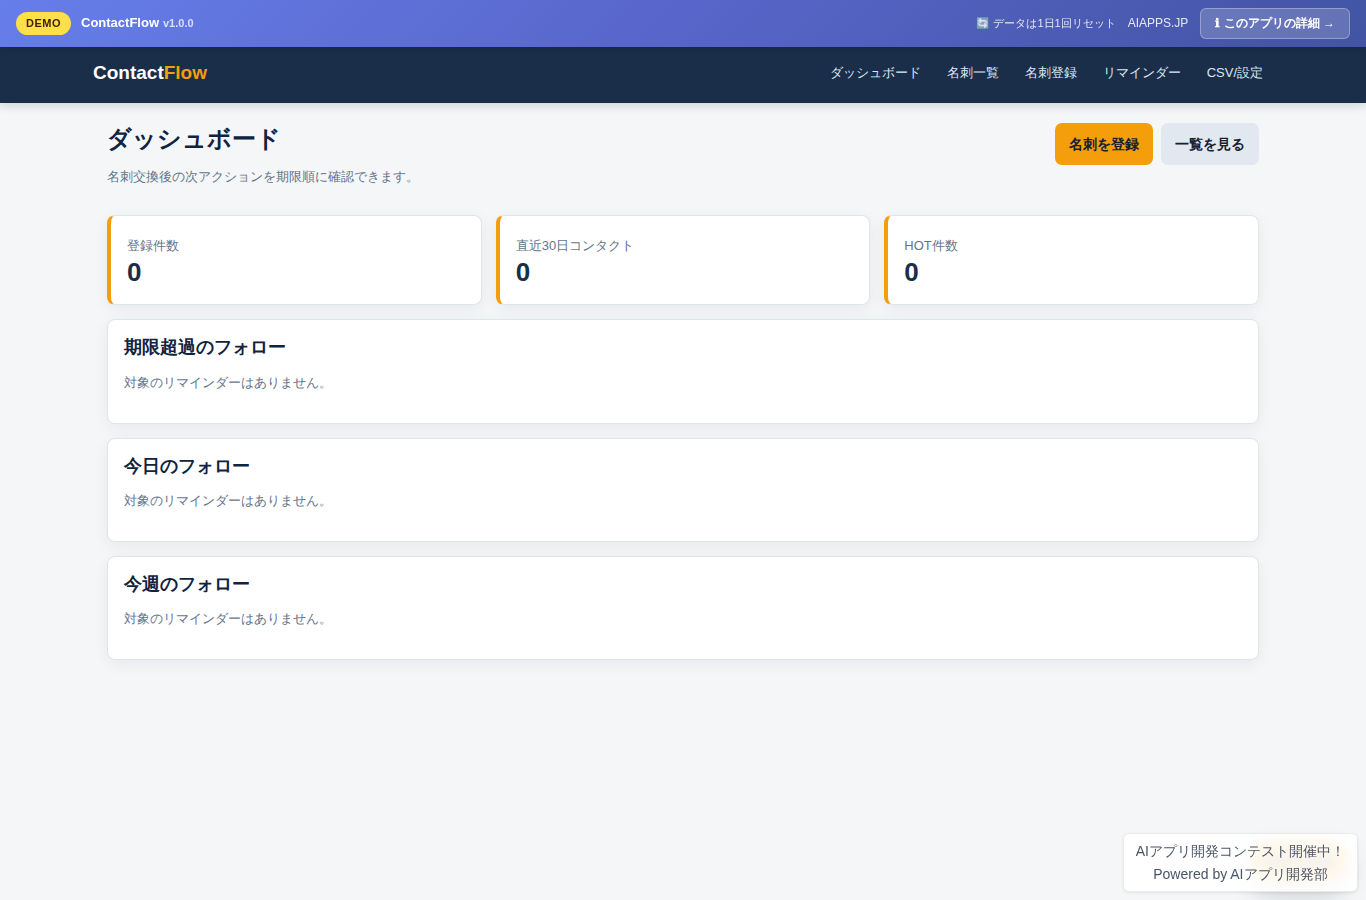This screenshot has height=900, width=1366.
Task: Select the 直近30日コンタクト stat card
Action: 683,260
